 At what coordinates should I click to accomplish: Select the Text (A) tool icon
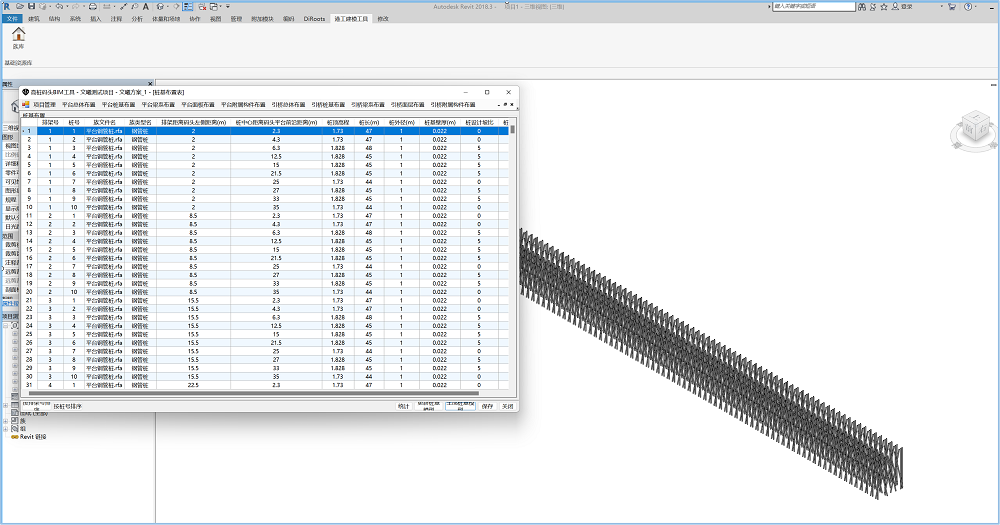(145, 6)
